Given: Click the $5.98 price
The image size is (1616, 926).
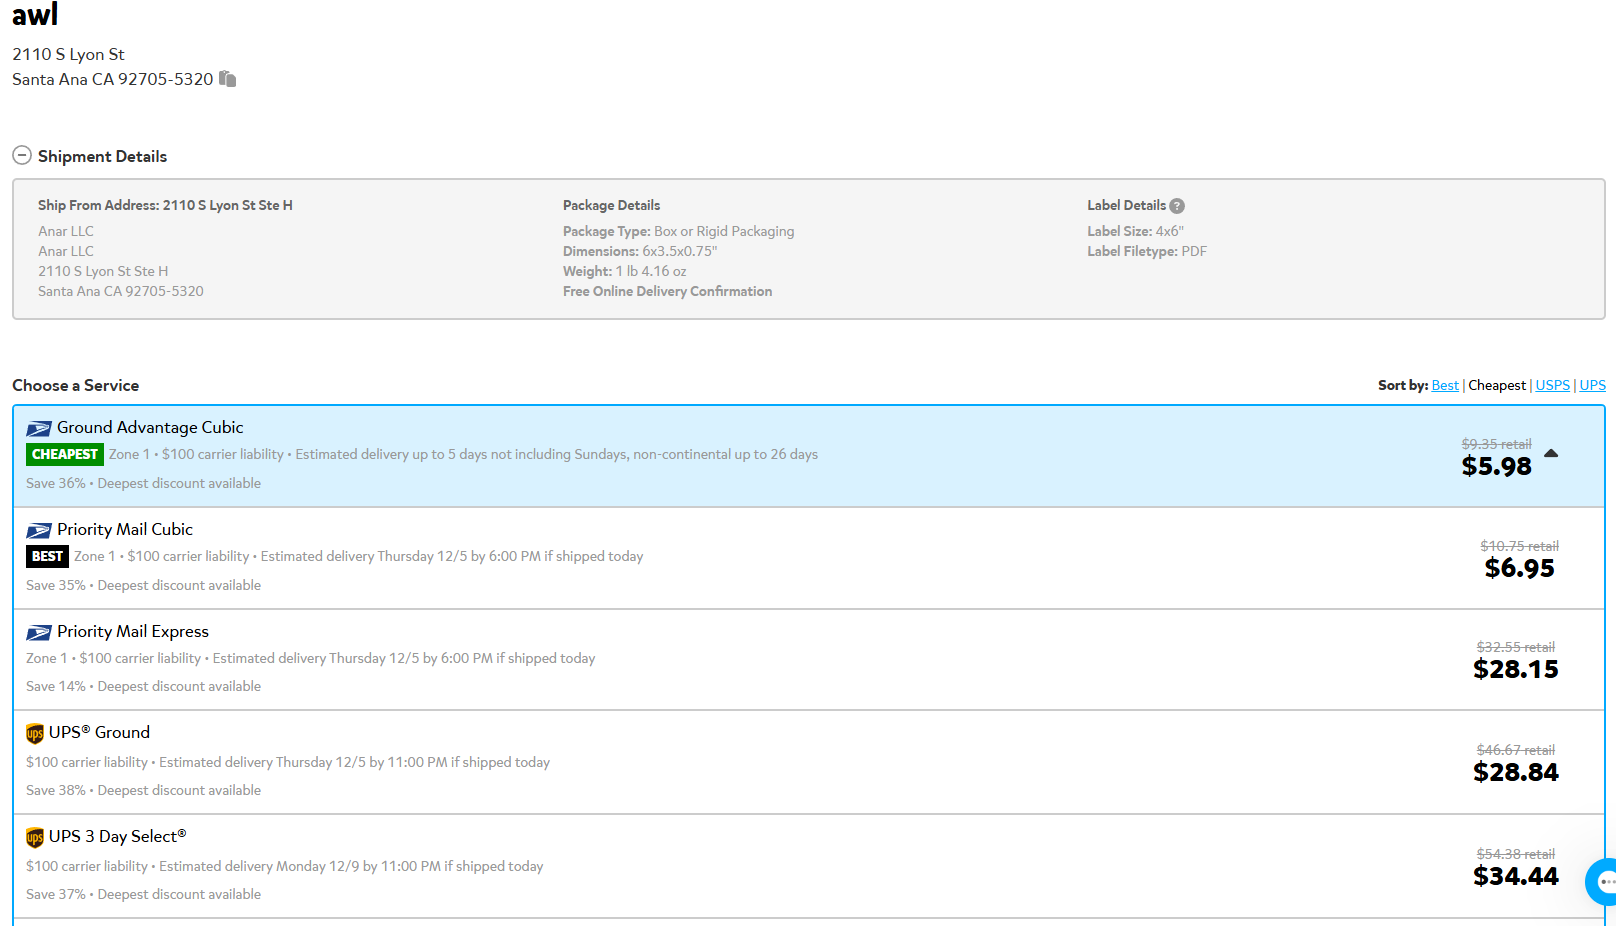Looking at the screenshot, I should coord(1496,467).
